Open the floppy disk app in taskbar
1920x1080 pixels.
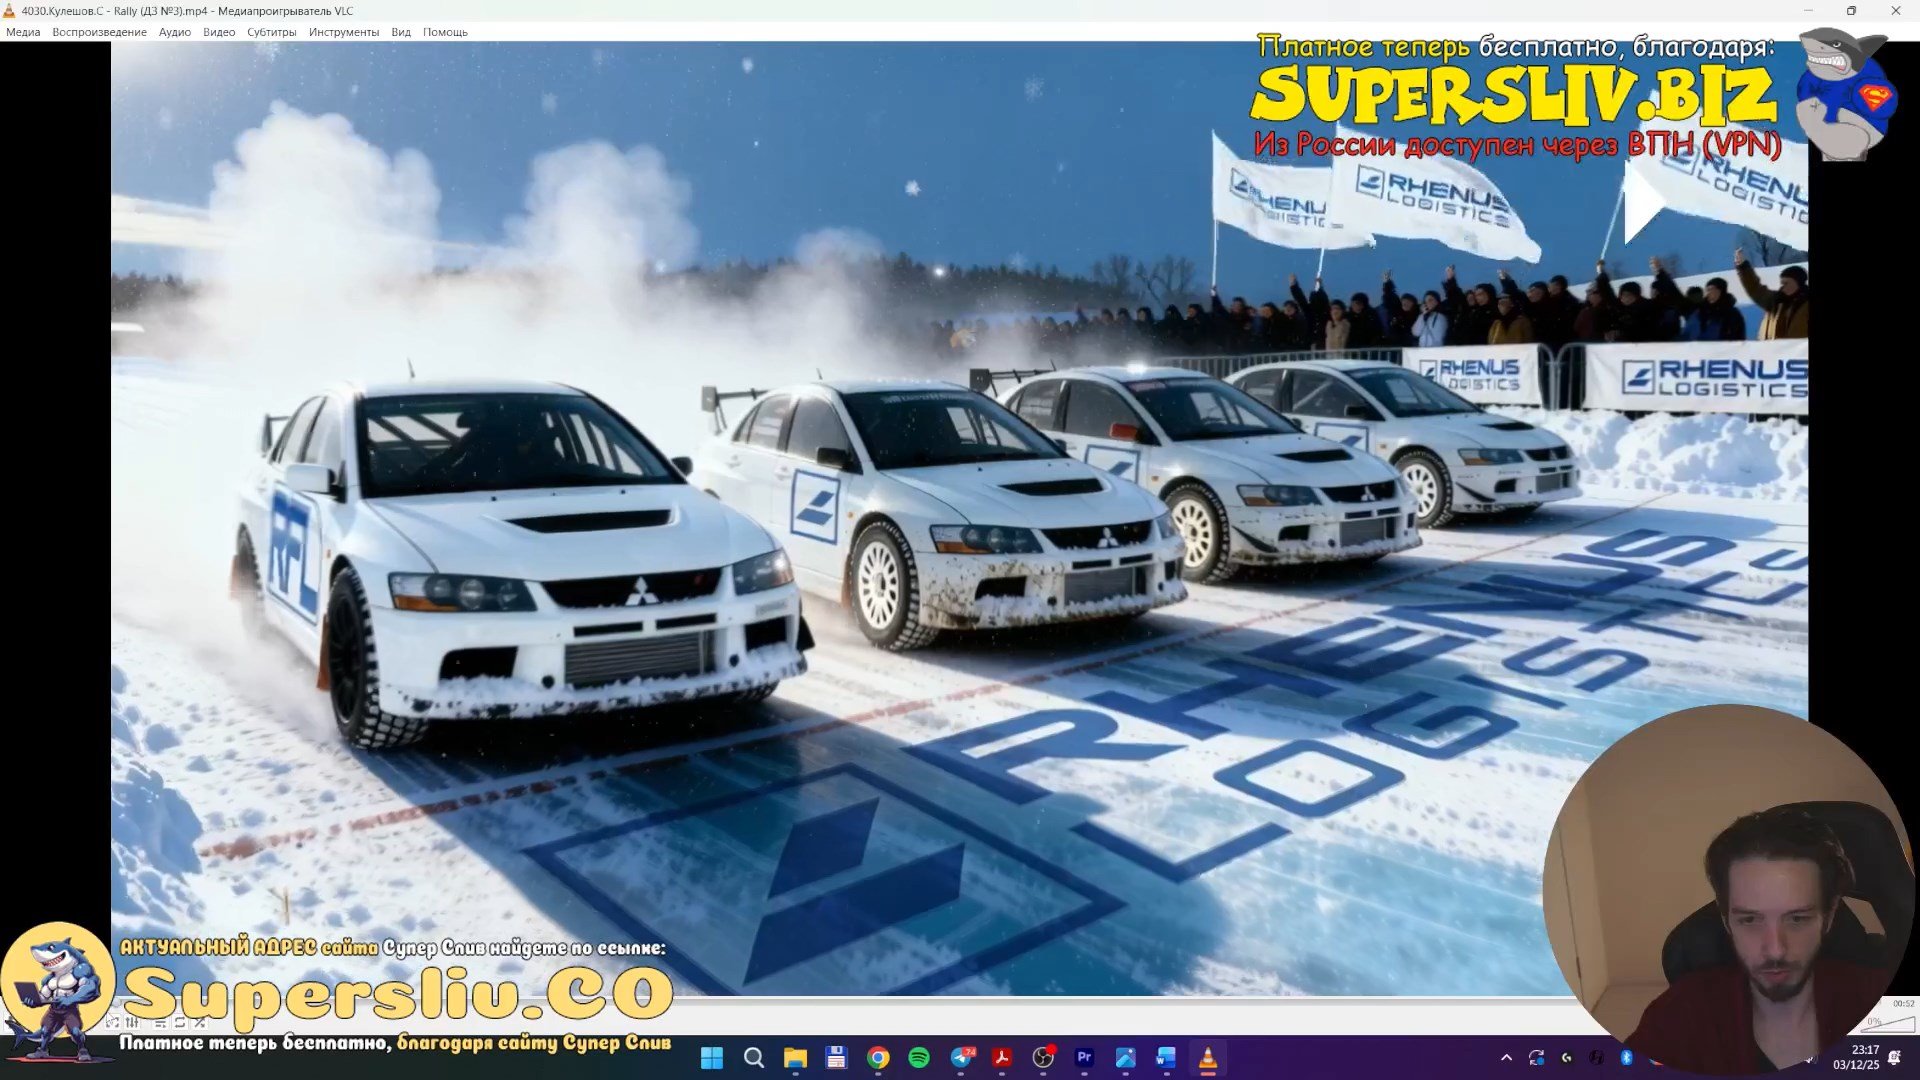pyautogui.click(x=836, y=1058)
